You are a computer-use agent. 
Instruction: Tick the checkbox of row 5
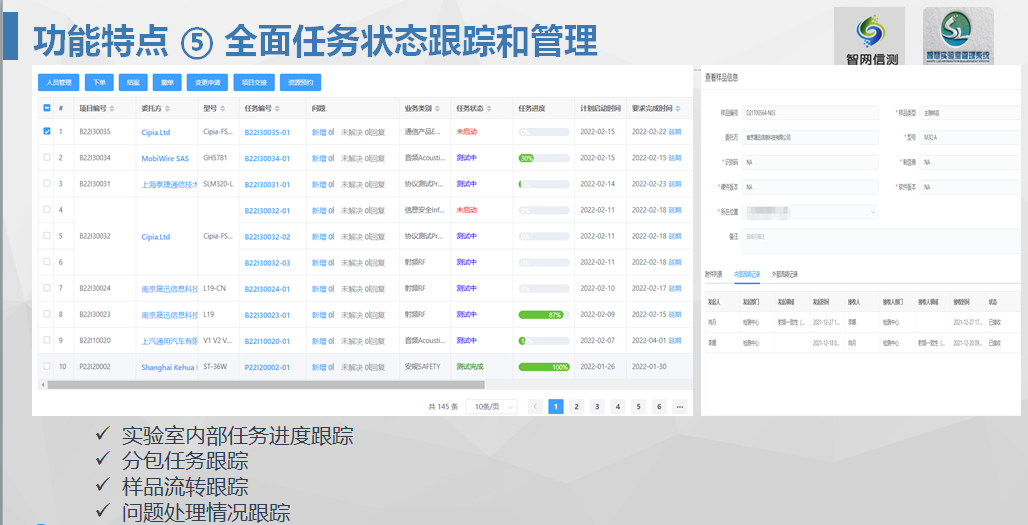(47, 235)
